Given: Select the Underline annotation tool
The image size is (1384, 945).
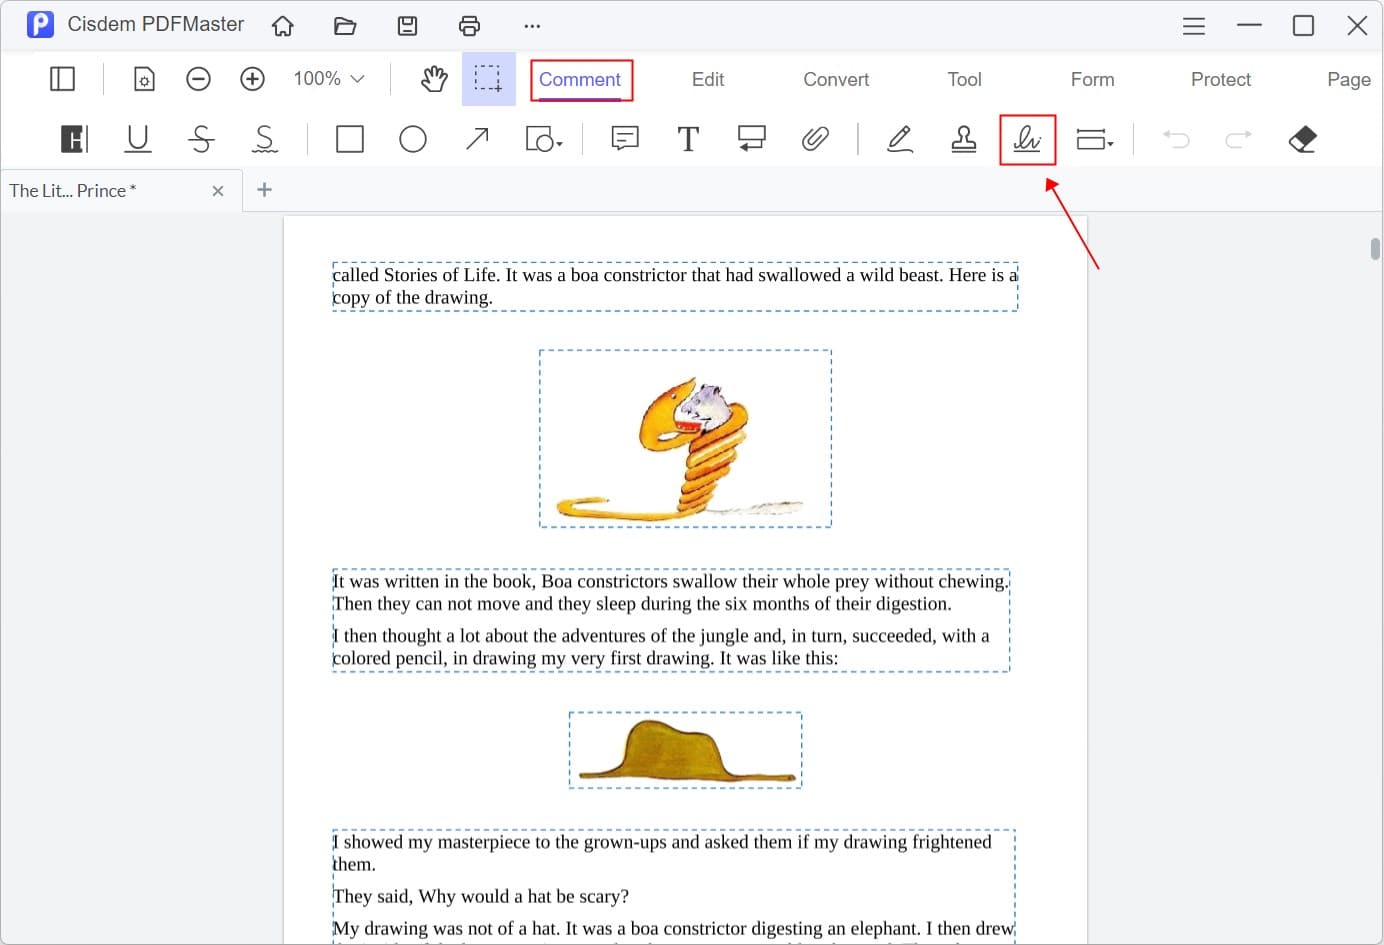Looking at the screenshot, I should [x=138, y=139].
